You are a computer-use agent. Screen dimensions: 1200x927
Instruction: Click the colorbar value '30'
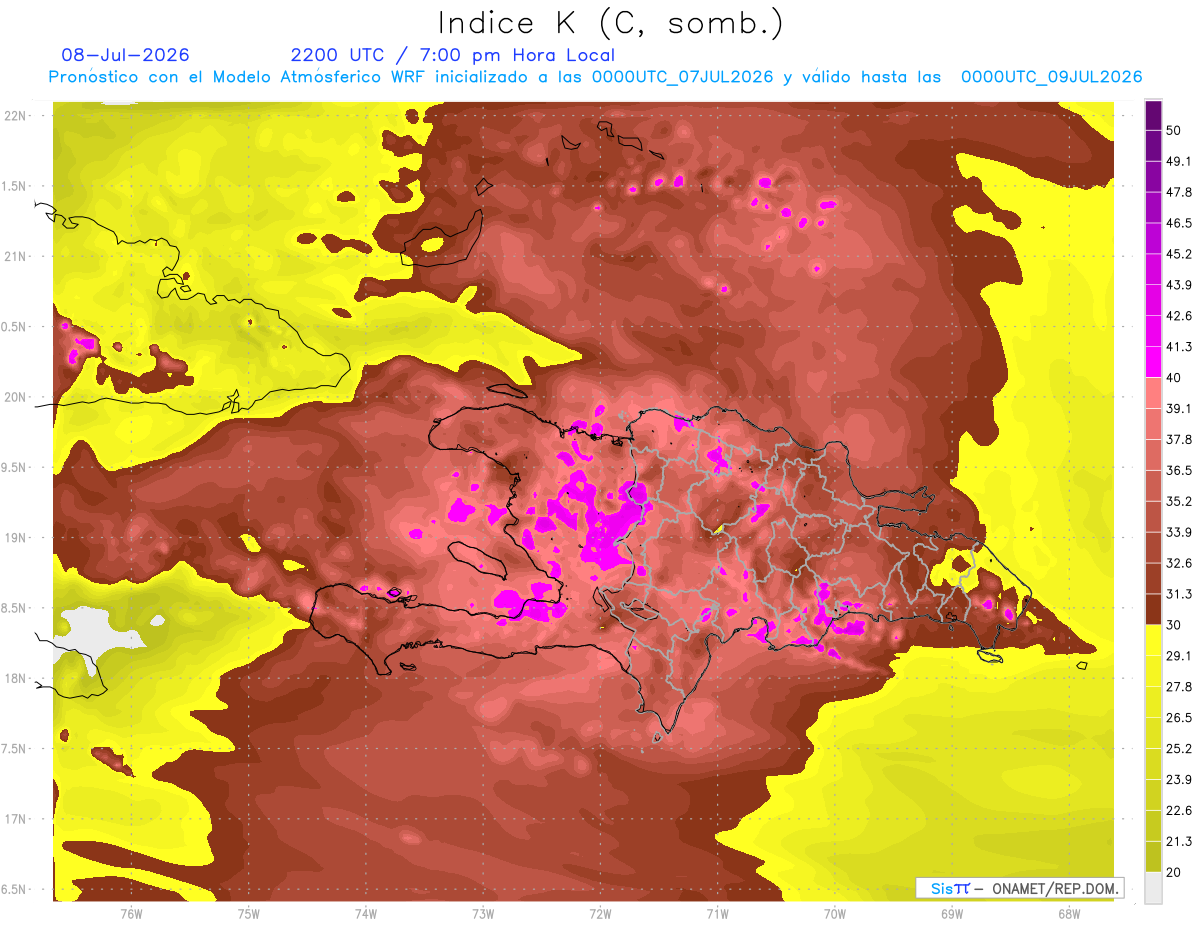click(1174, 625)
